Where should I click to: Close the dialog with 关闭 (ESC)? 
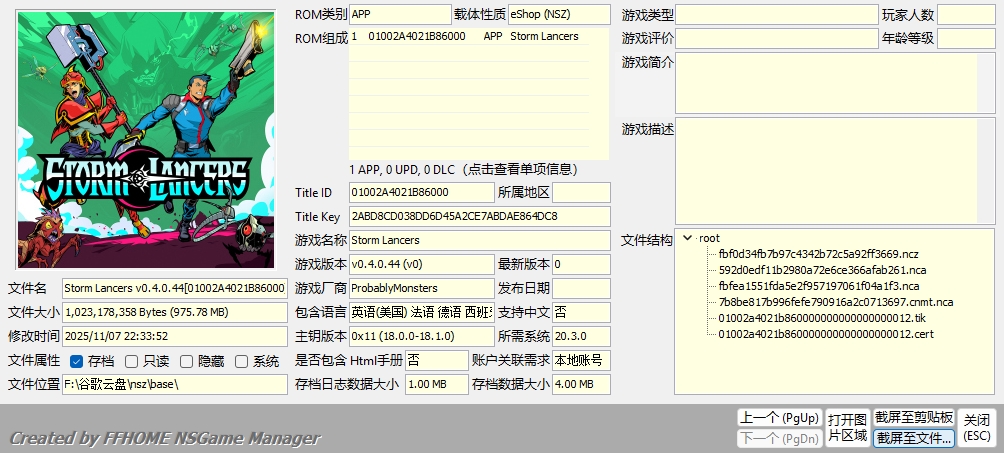[x=977, y=427]
